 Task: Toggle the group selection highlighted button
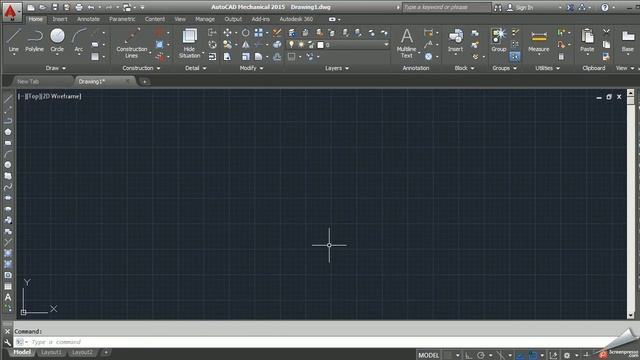click(515, 56)
